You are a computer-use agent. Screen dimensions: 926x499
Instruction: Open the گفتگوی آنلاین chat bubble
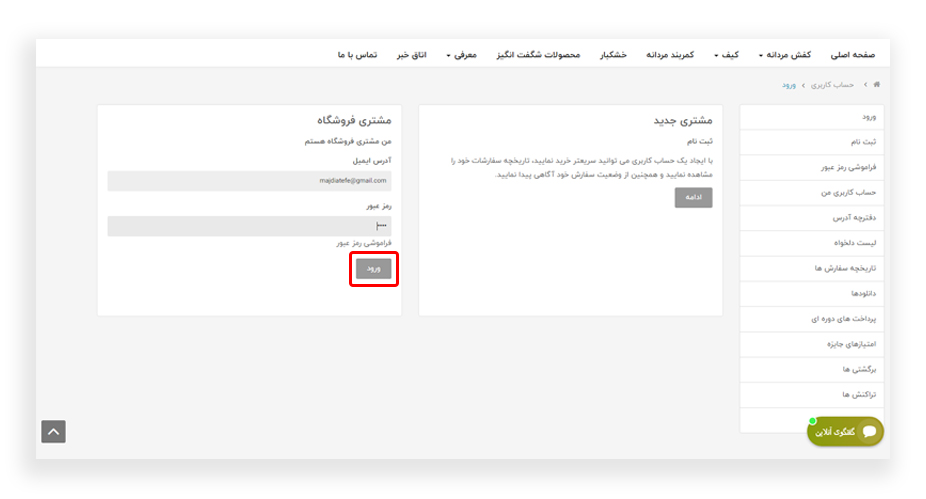point(845,431)
